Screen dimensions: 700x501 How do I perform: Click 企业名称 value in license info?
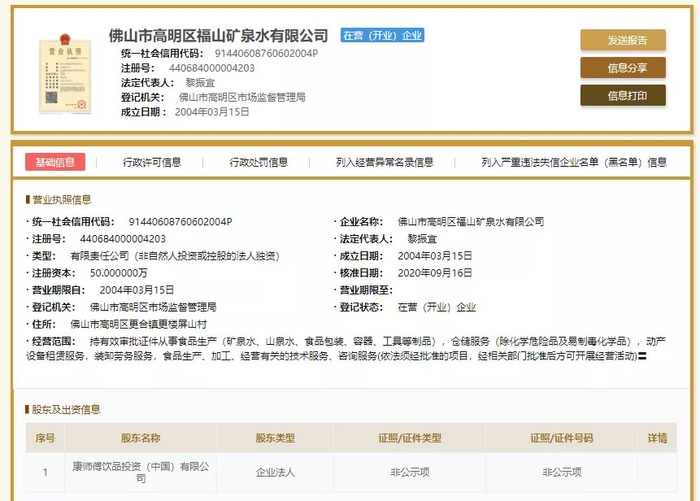click(x=471, y=222)
